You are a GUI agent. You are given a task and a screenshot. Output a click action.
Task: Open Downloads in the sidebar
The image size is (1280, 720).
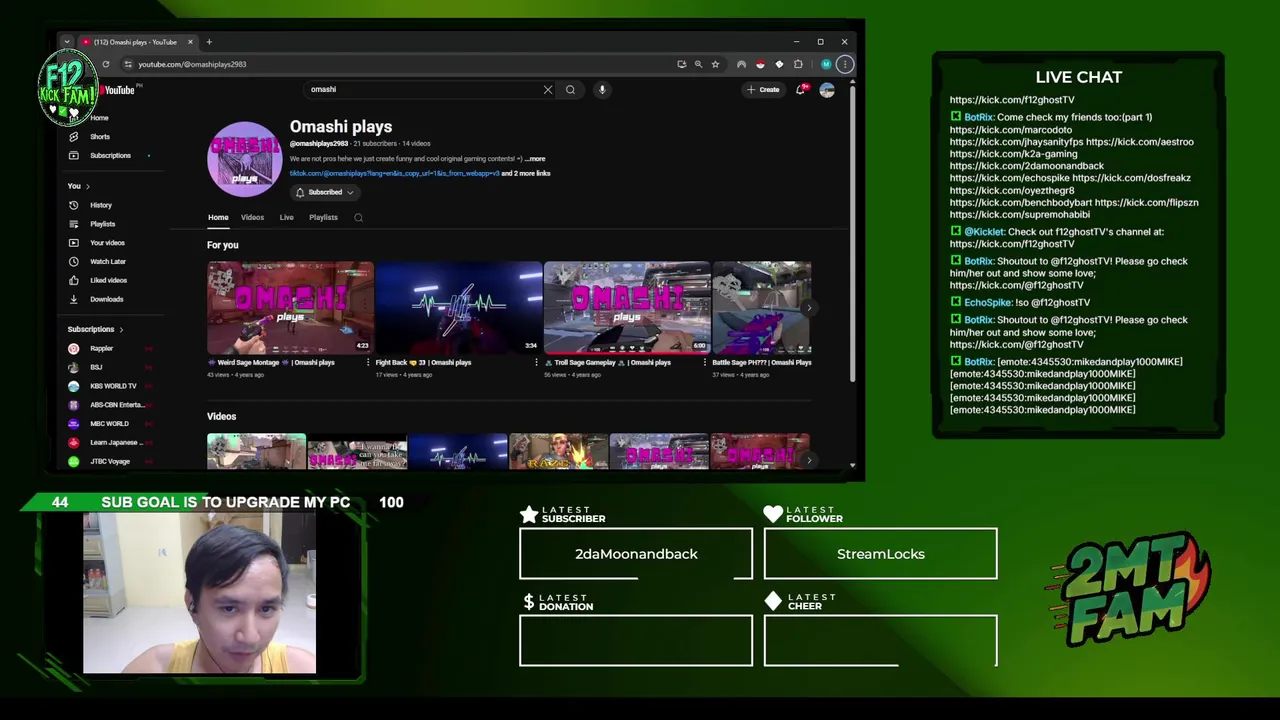click(x=106, y=299)
